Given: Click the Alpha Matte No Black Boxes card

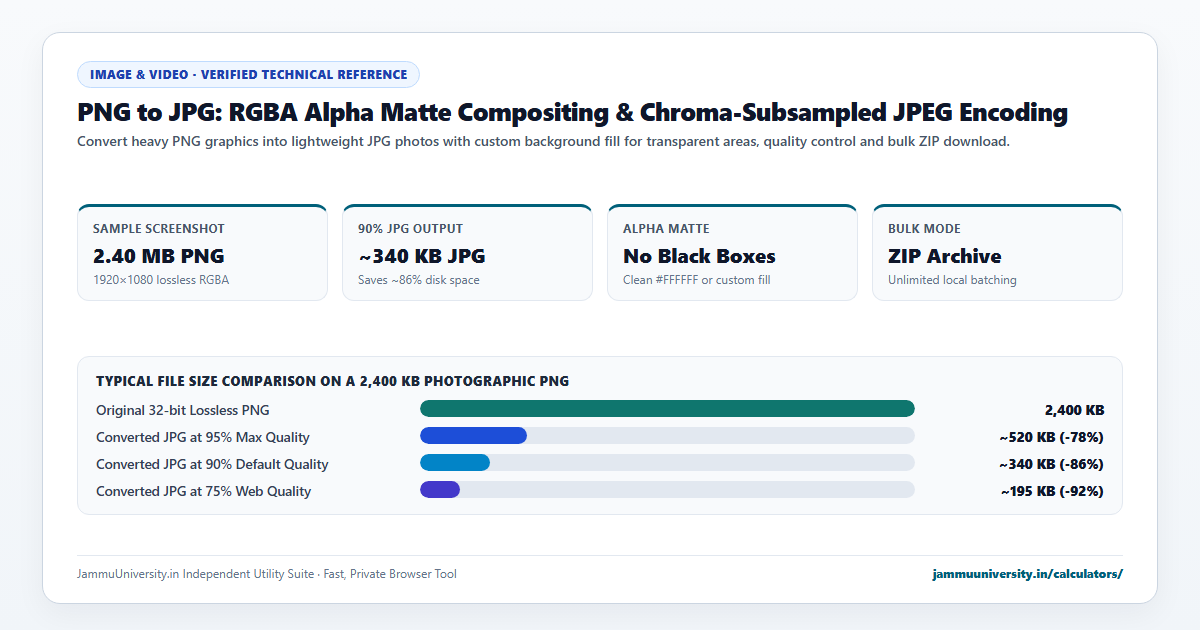Looking at the screenshot, I should point(732,252).
